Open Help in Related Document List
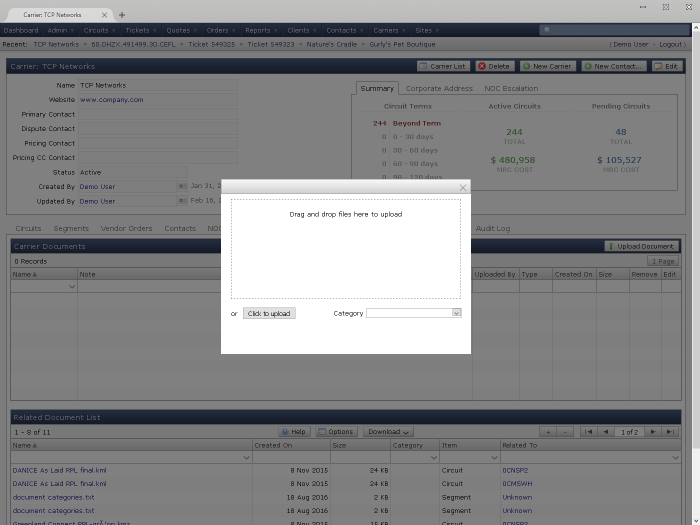Viewport: 700px width, 525px height. coord(294,432)
